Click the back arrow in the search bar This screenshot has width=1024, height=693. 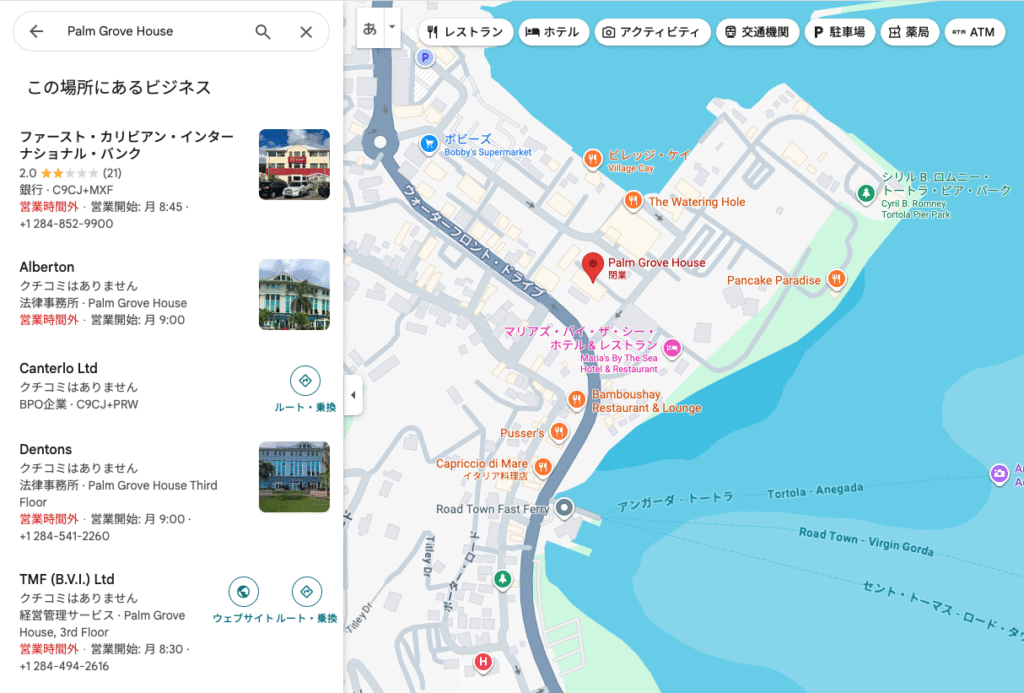[36, 32]
